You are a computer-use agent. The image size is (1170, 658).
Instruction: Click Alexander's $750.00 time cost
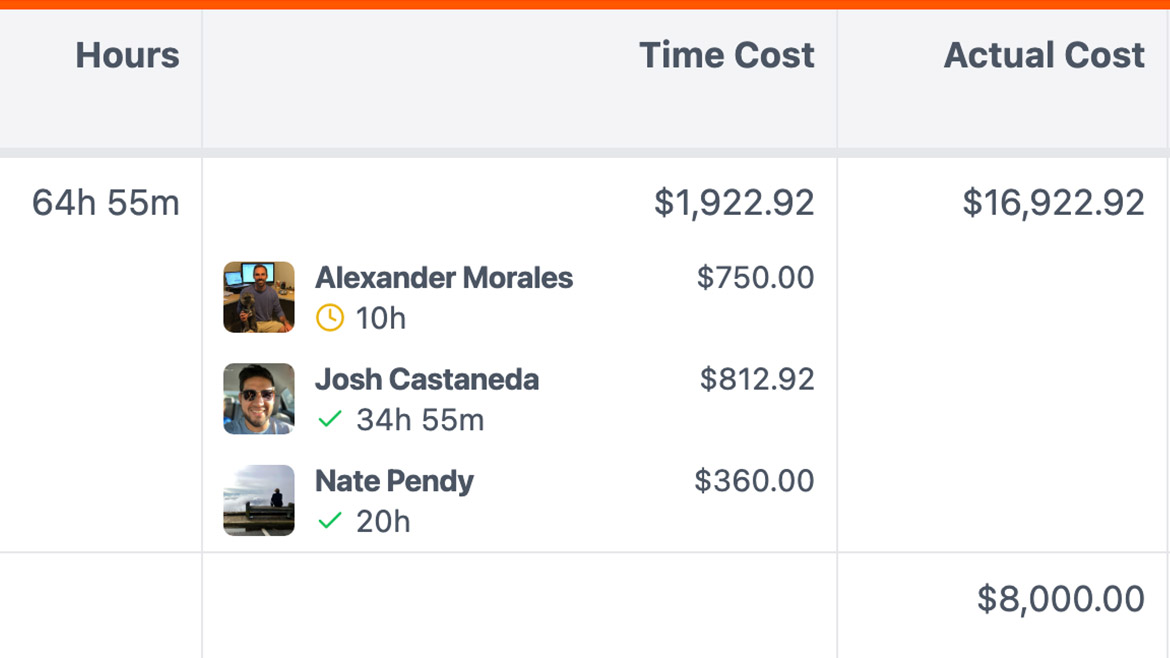click(x=755, y=277)
